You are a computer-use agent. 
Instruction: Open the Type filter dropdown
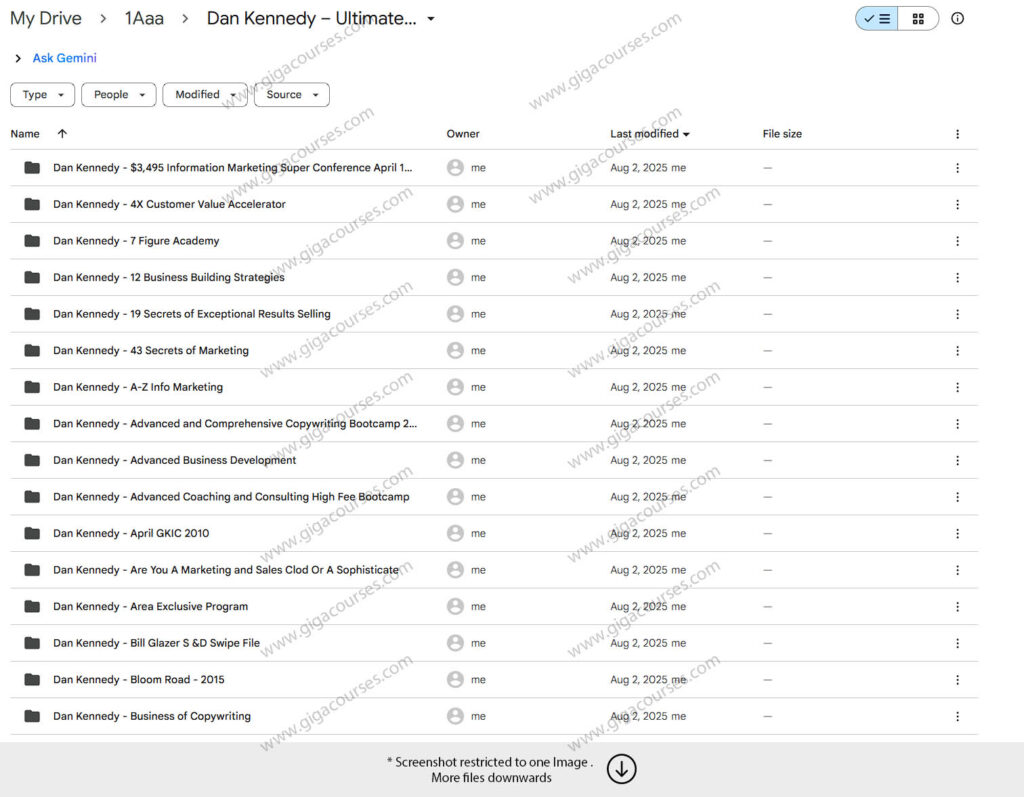[42, 95]
